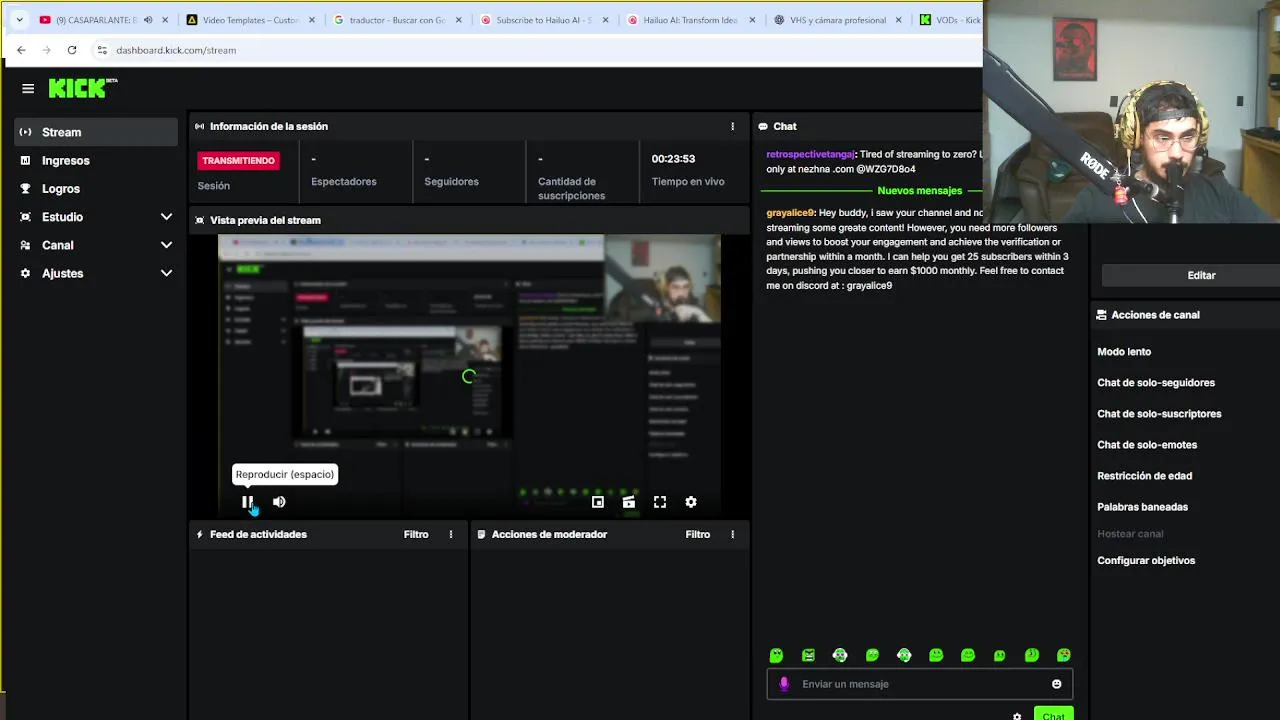Switch to the CASAPARLANTE YouTube tab
Viewport: 1280px width, 720px height.
tap(95, 20)
